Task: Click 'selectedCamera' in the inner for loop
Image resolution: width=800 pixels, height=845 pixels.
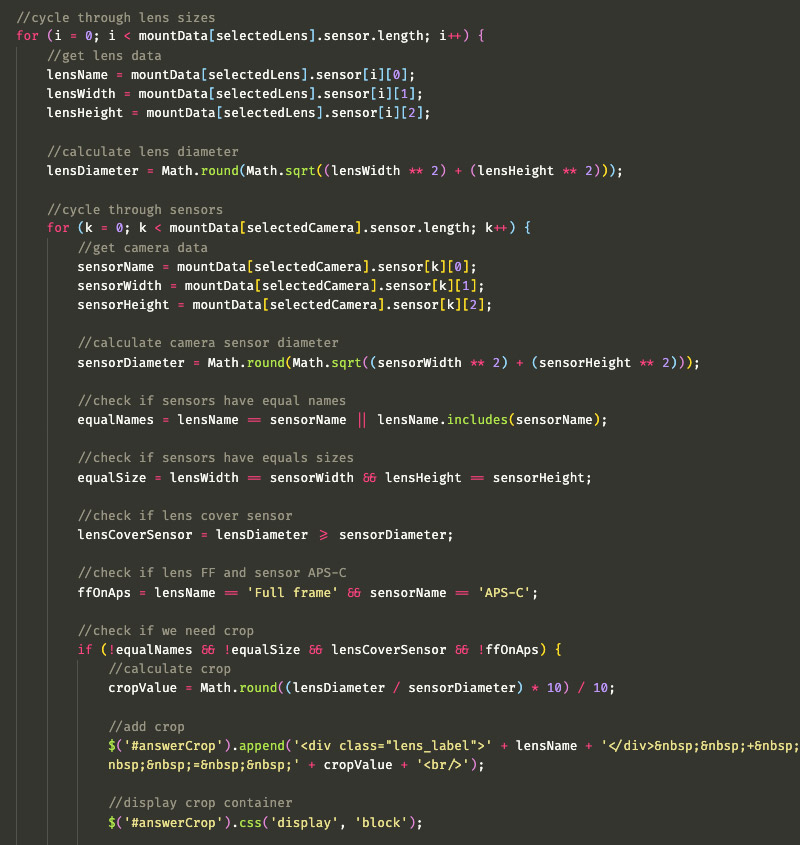Action: click(300, 228)
